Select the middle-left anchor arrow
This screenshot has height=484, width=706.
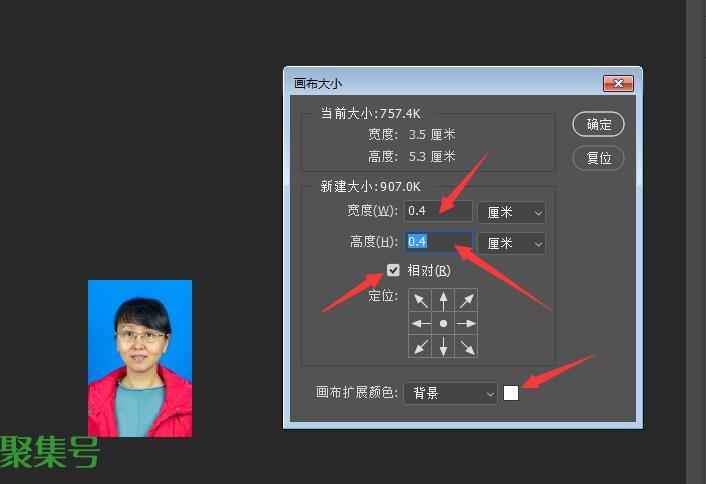click(x=420, y=323)
